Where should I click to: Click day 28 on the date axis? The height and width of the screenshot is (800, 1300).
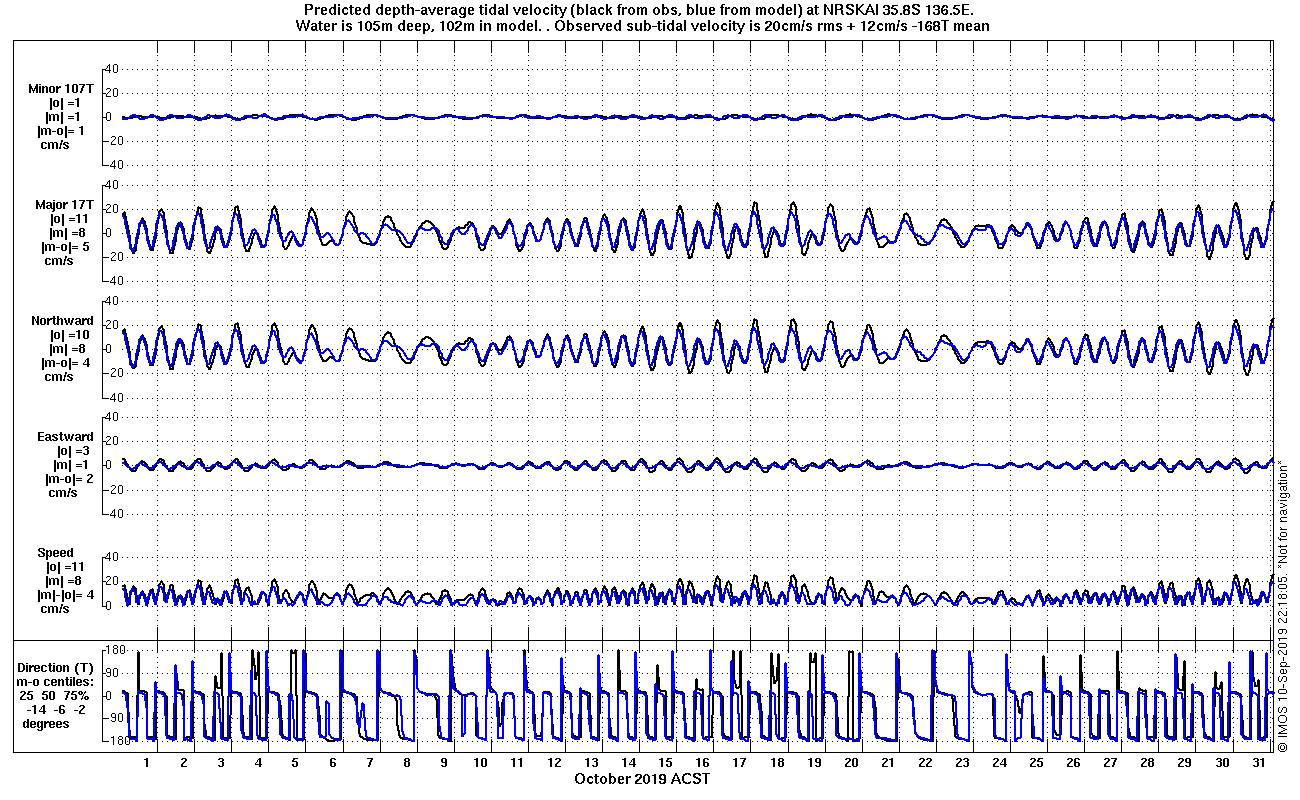click(x=1149, y=763)
